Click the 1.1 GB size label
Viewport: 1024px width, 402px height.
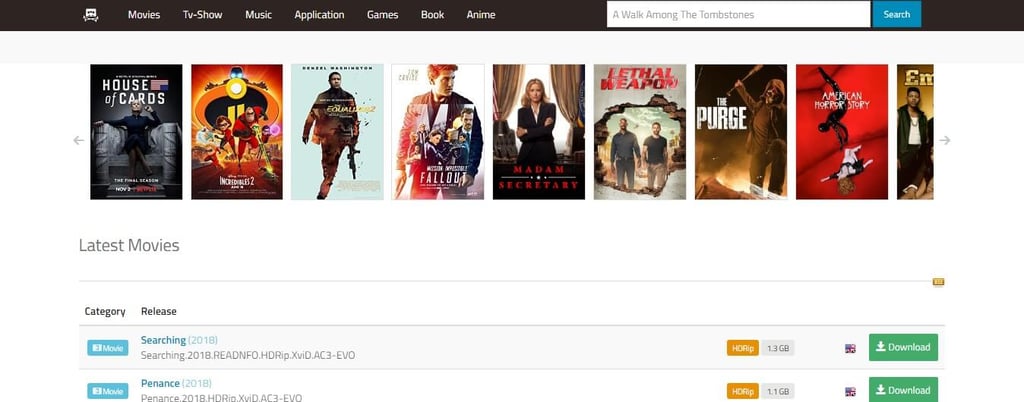coord(778,391)
